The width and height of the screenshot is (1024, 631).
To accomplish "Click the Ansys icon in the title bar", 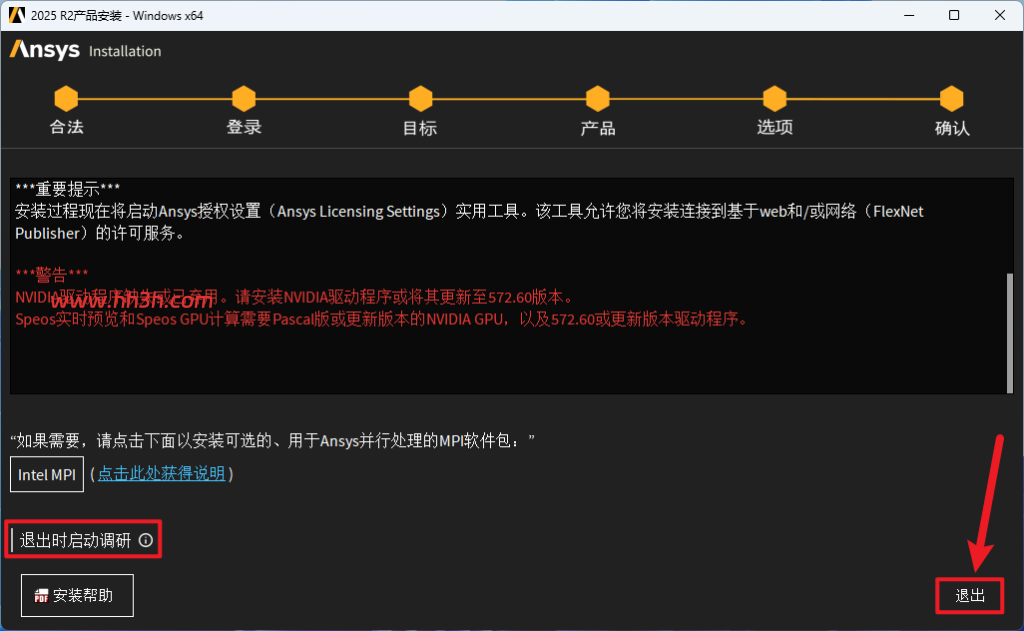I will (16, 15).
